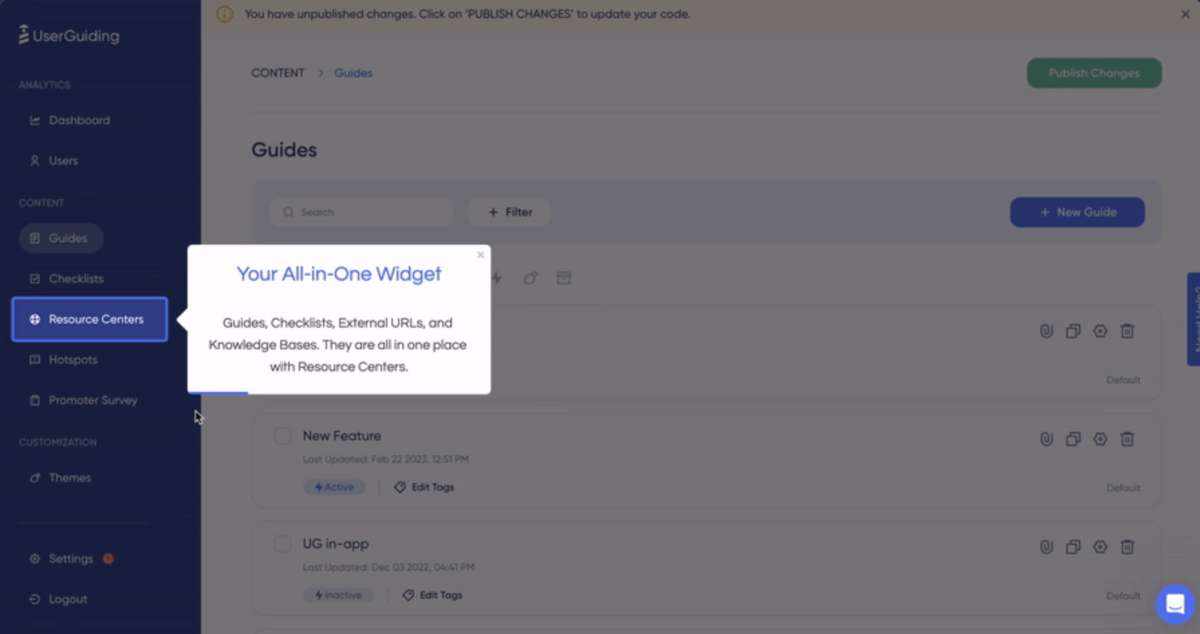Click the paperclip icon for New Feature
The image size is (1200, 634).
1046,439
